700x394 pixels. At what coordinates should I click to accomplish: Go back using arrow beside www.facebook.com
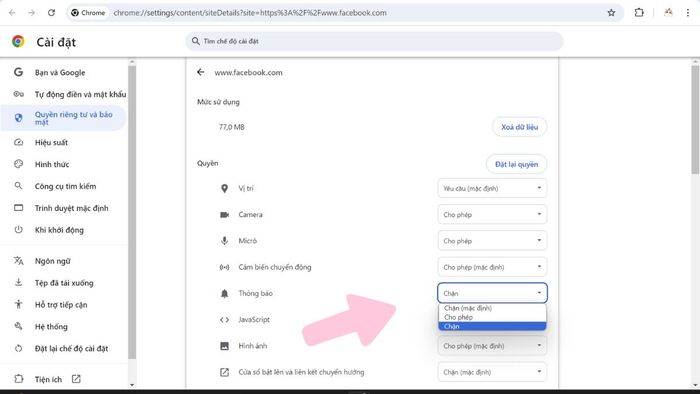point(200,72)
